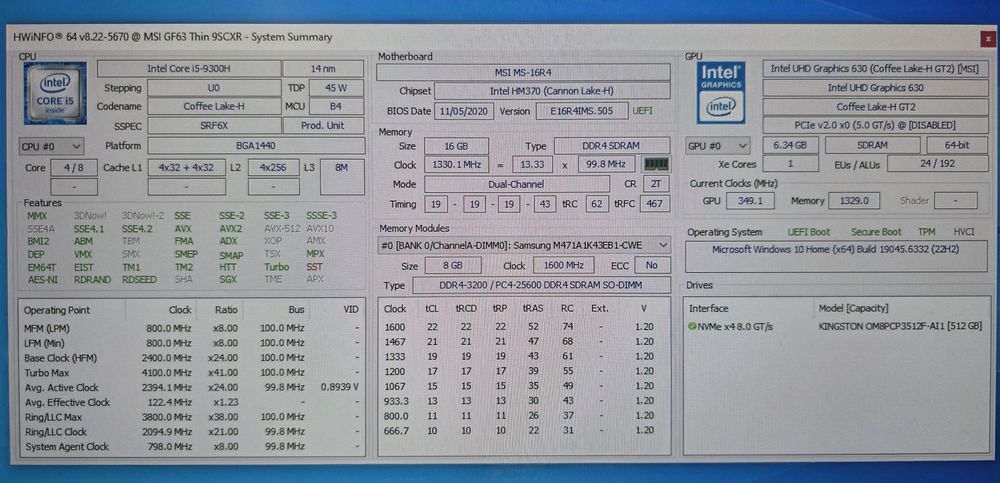The width and height of the screenshot is (1000, 483).
Task: Close the System Summary window
Action: pos(988,38)
